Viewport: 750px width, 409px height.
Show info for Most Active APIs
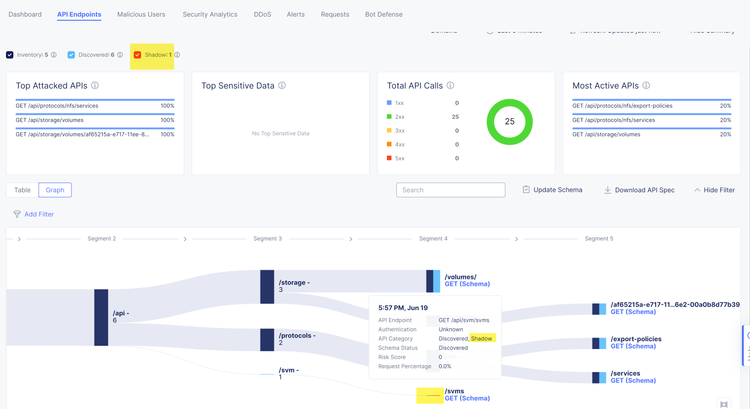[x=646, y=86]
